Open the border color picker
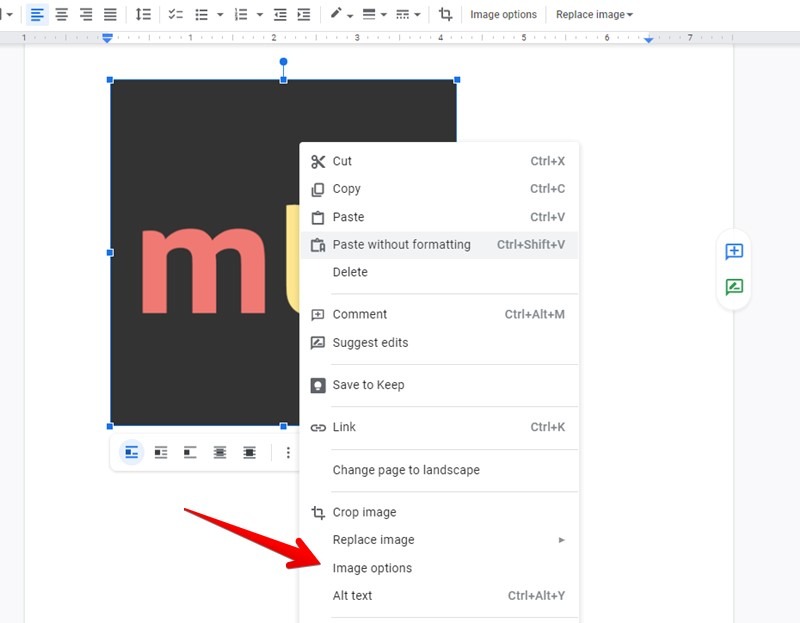The image size is (800, 623). pyautogui.click(x=335, y=14)
